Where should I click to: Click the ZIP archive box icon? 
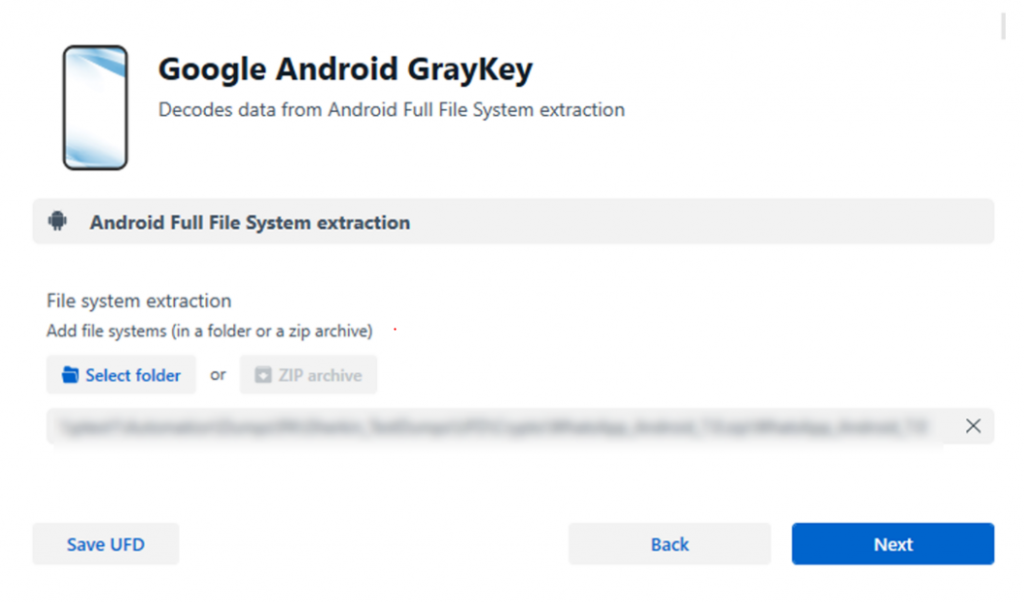[x=263, y=375]
